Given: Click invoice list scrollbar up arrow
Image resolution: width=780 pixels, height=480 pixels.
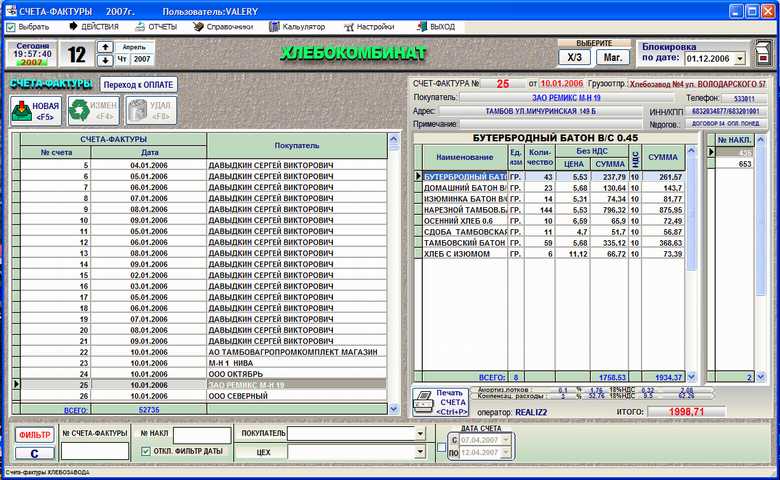Looking at the screenshot, I should pos(393,140).
